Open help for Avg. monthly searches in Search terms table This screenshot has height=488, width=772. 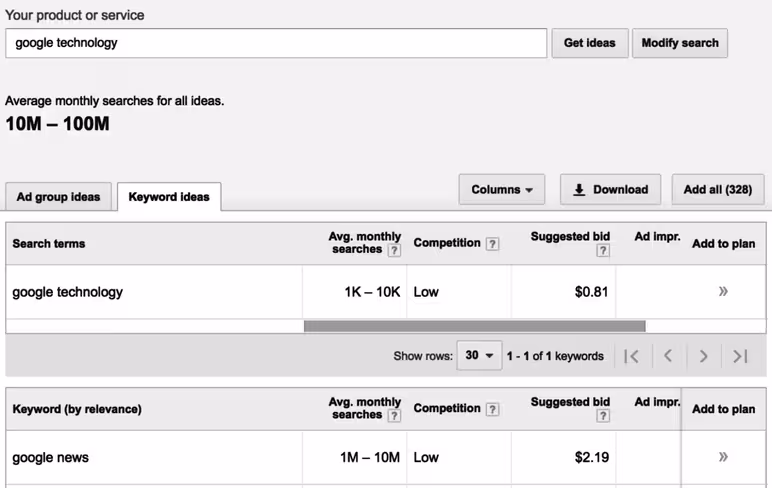tap(394, 250)
